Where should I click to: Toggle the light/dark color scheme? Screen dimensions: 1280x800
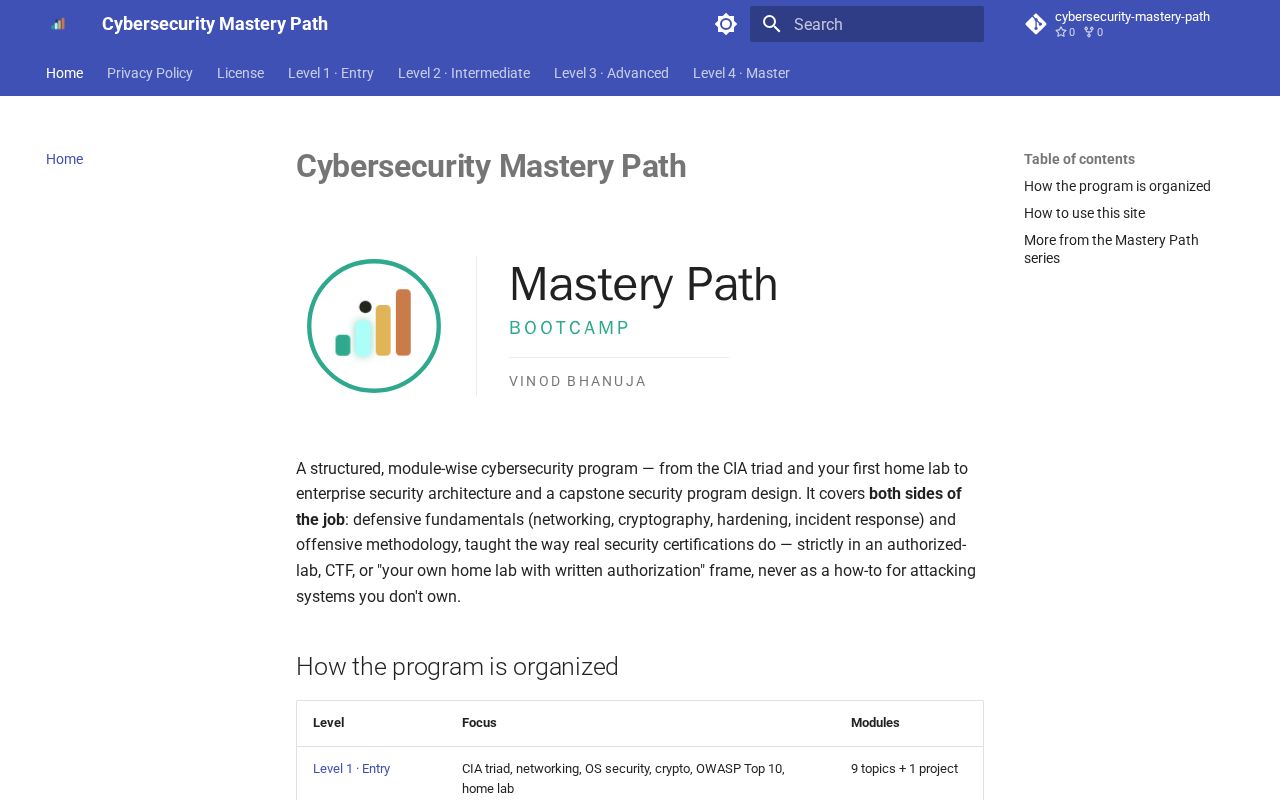click(726, 24)
